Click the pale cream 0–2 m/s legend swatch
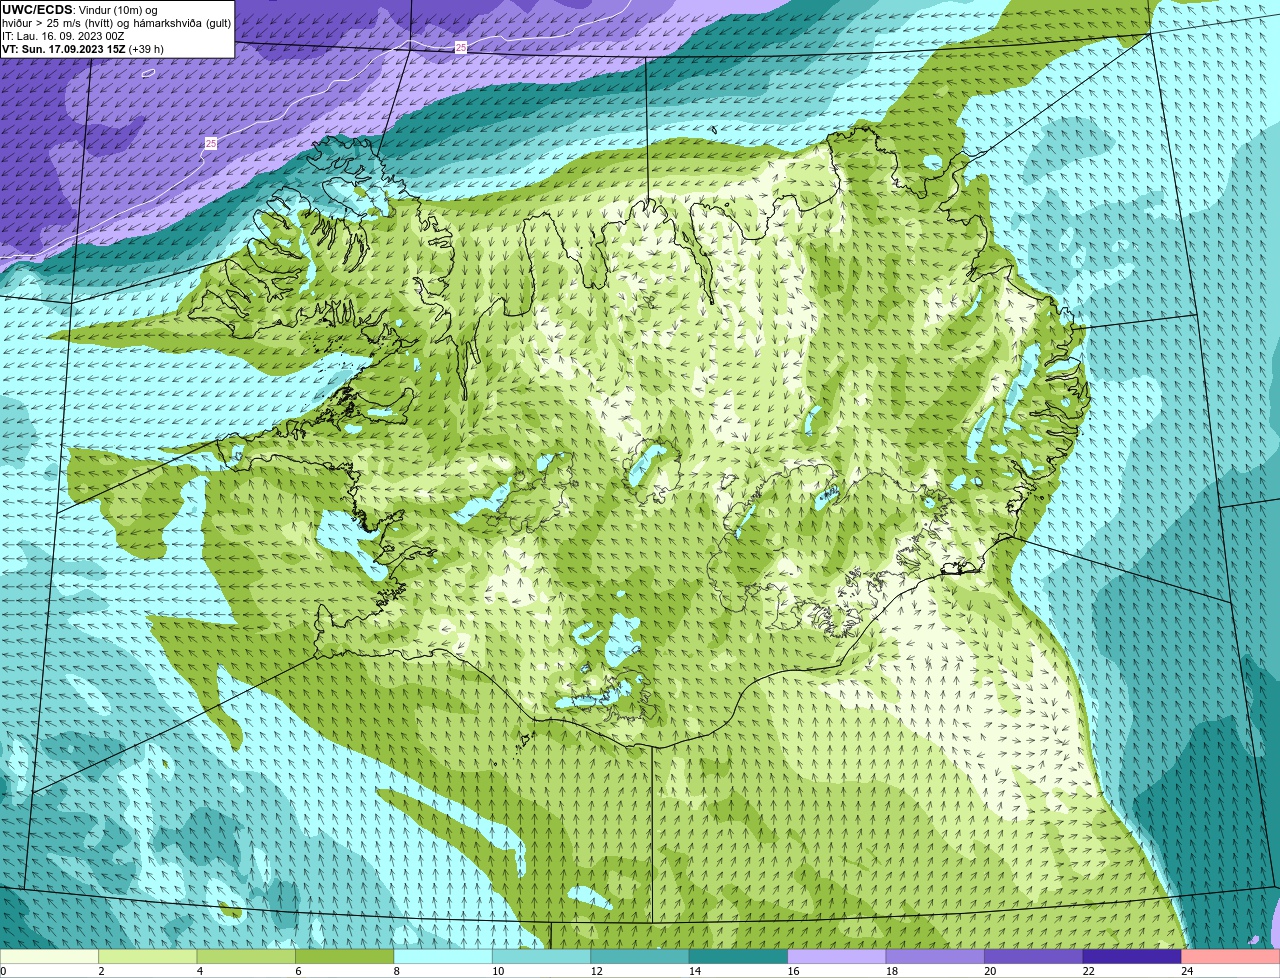 coord(49,957)
